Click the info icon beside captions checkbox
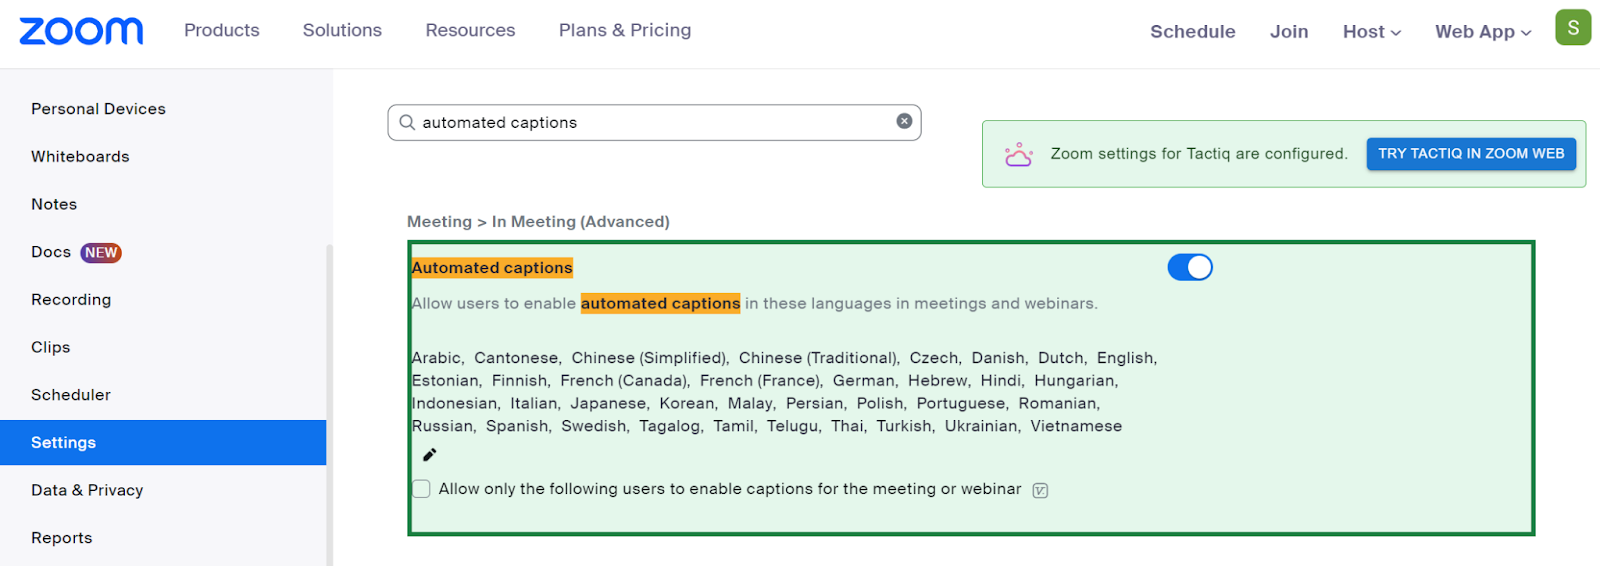Image resolution: width=1600 pixels, height=566 pixels. [1040, 490]
